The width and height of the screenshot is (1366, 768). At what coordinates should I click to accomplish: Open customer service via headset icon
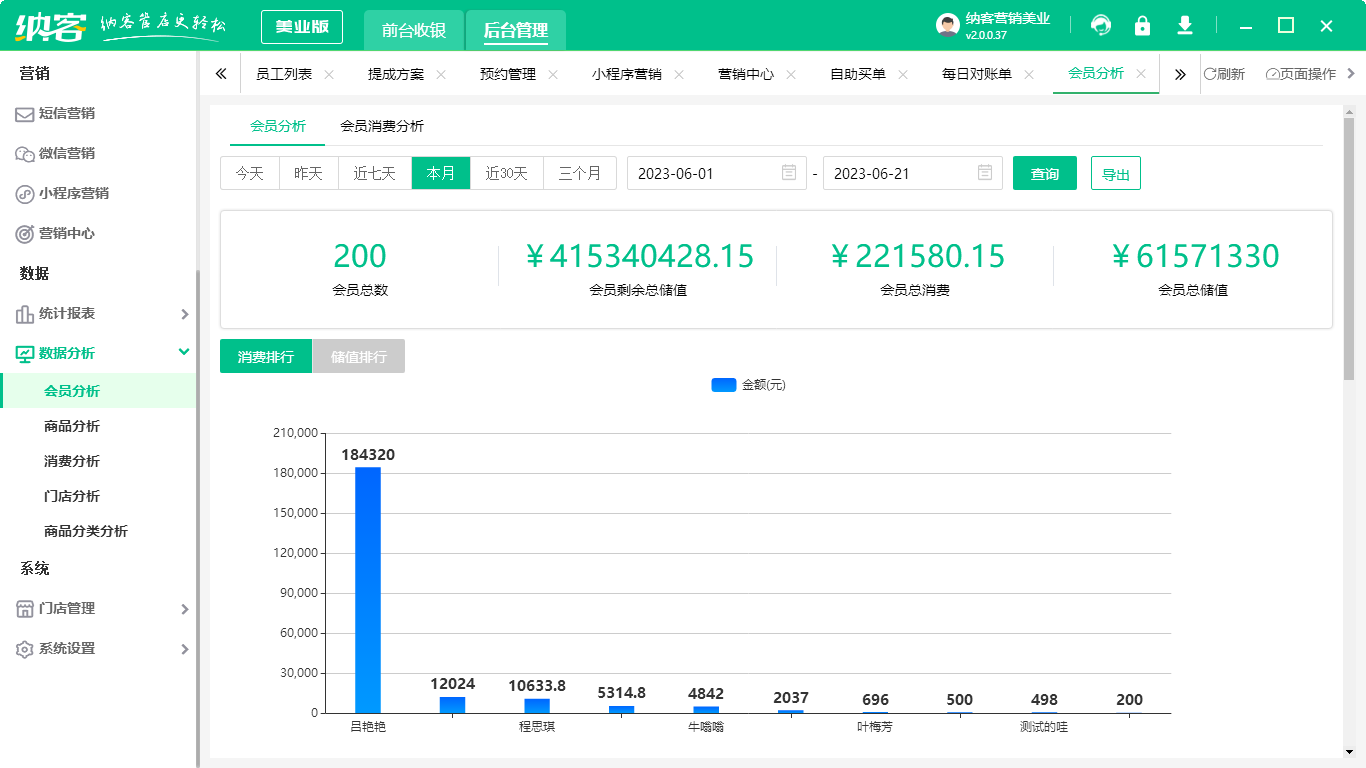(1101, 25)
